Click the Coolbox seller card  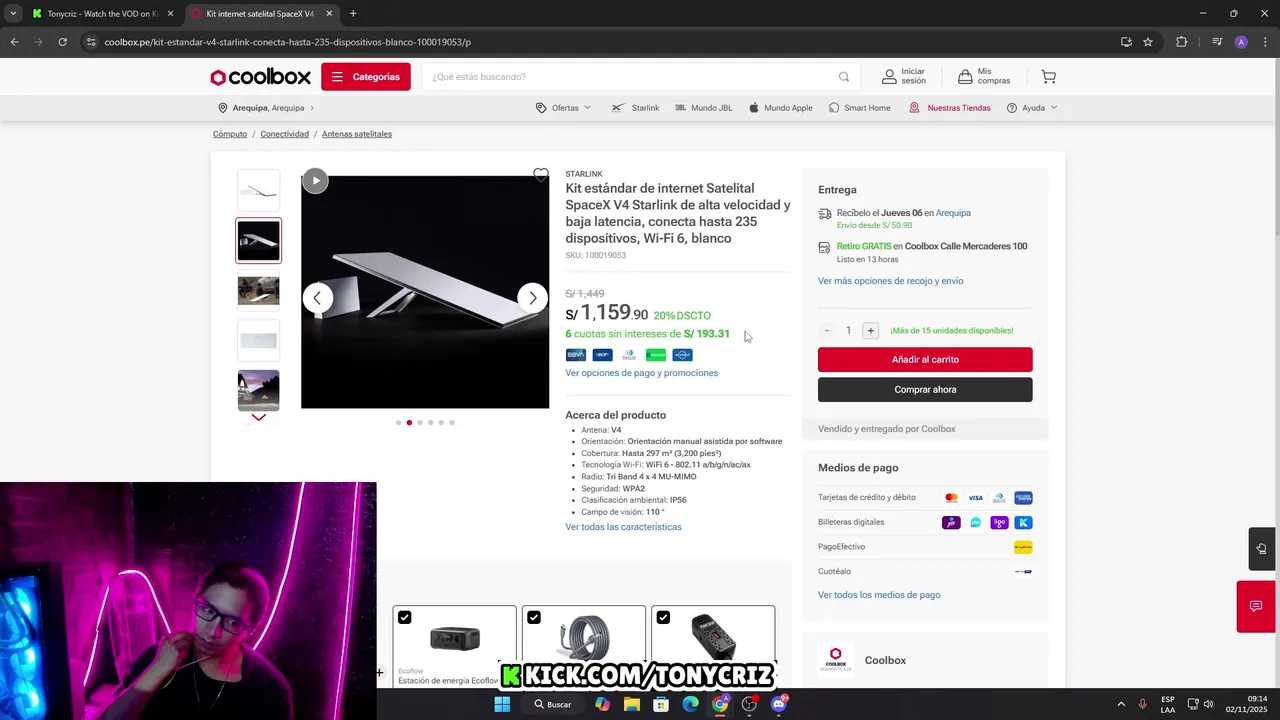point(925,661)
